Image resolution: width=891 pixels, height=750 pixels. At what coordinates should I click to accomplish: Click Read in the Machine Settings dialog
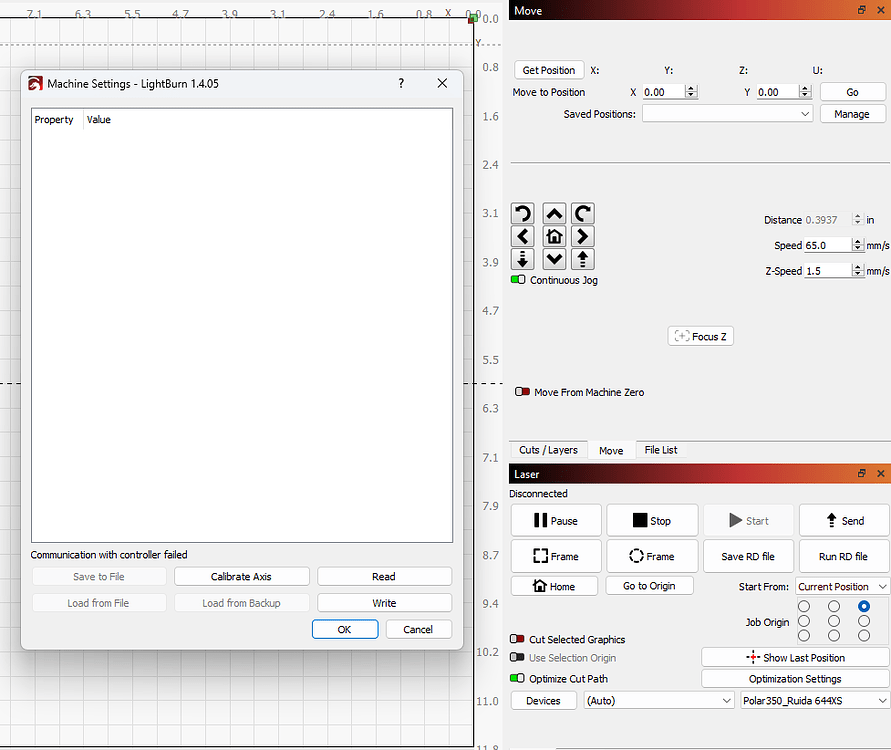[384, 576]
